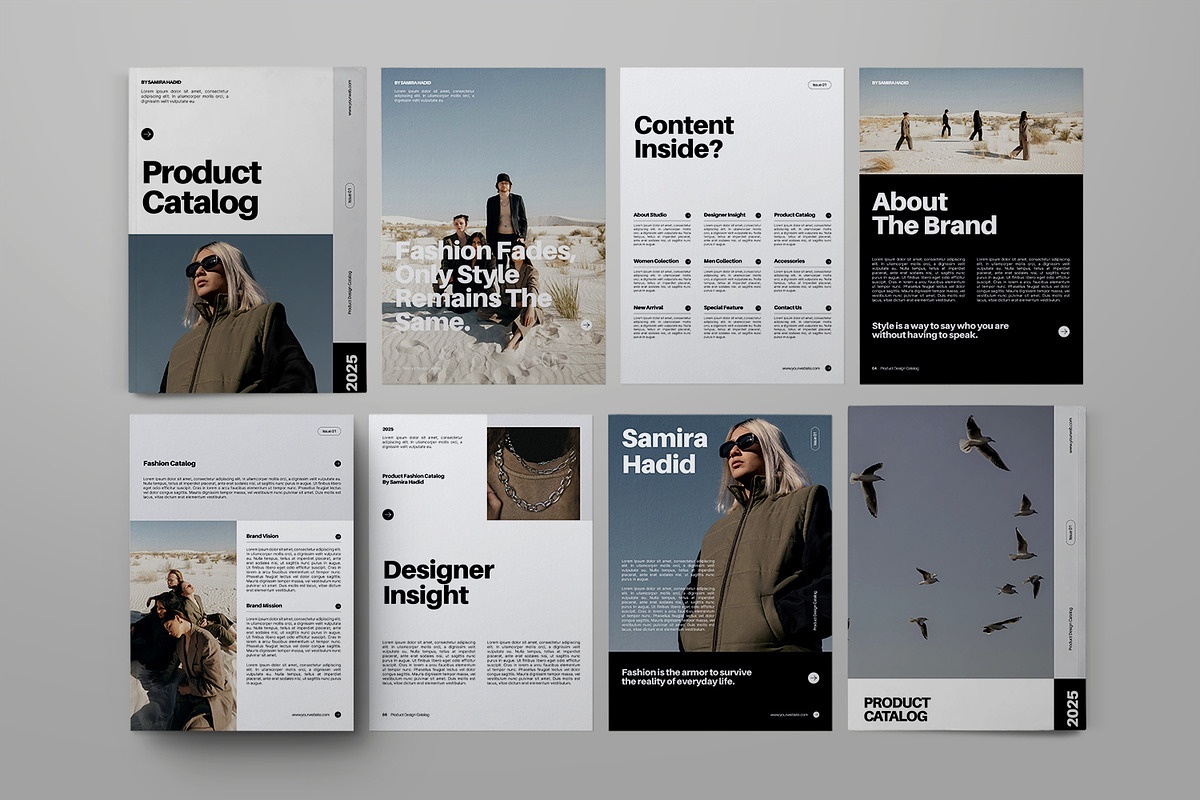Select the Men Collection contents entry
This screenshot has height=800, width=1200.
[x=733, y=276]
